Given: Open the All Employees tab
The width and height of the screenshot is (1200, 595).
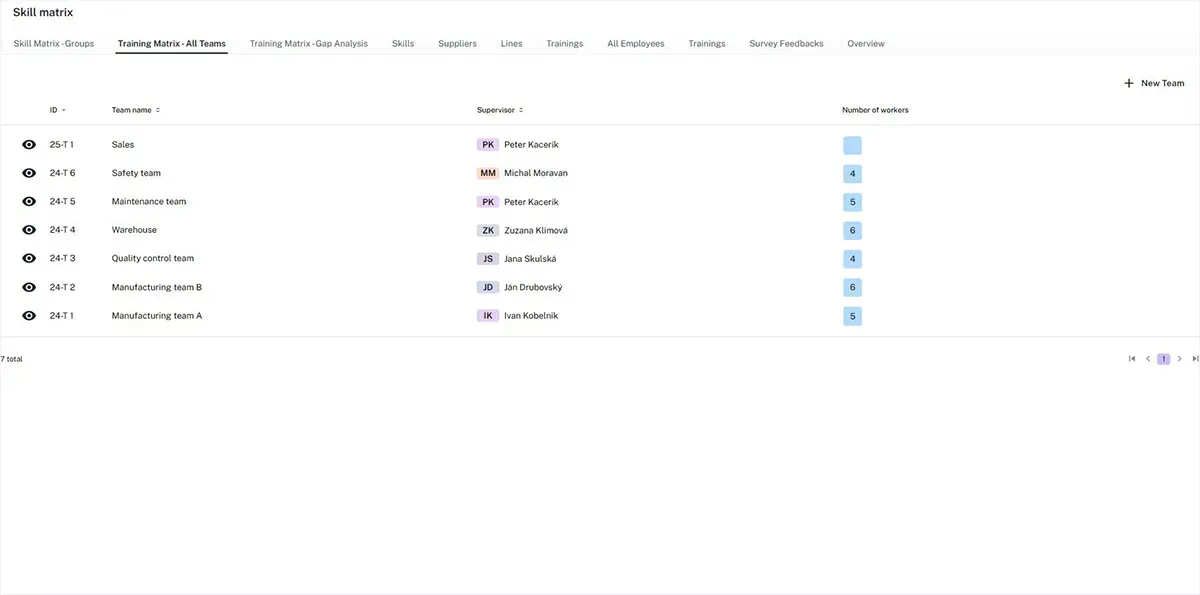Looking at the screenshot, I should (636, 44).
